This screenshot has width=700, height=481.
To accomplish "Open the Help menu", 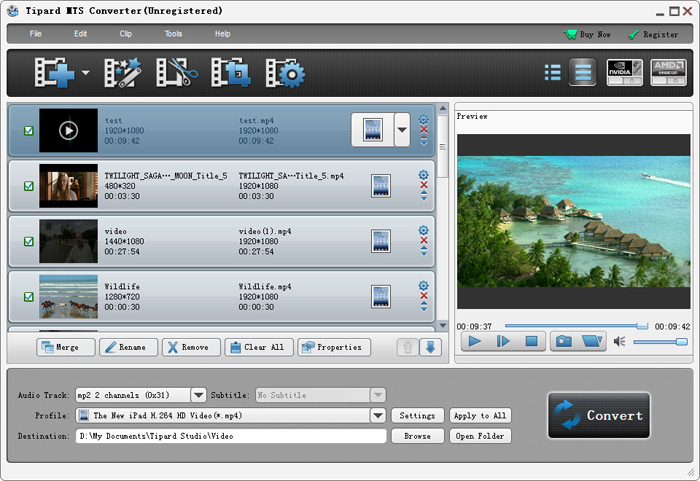I will click(x=222, y=33).
